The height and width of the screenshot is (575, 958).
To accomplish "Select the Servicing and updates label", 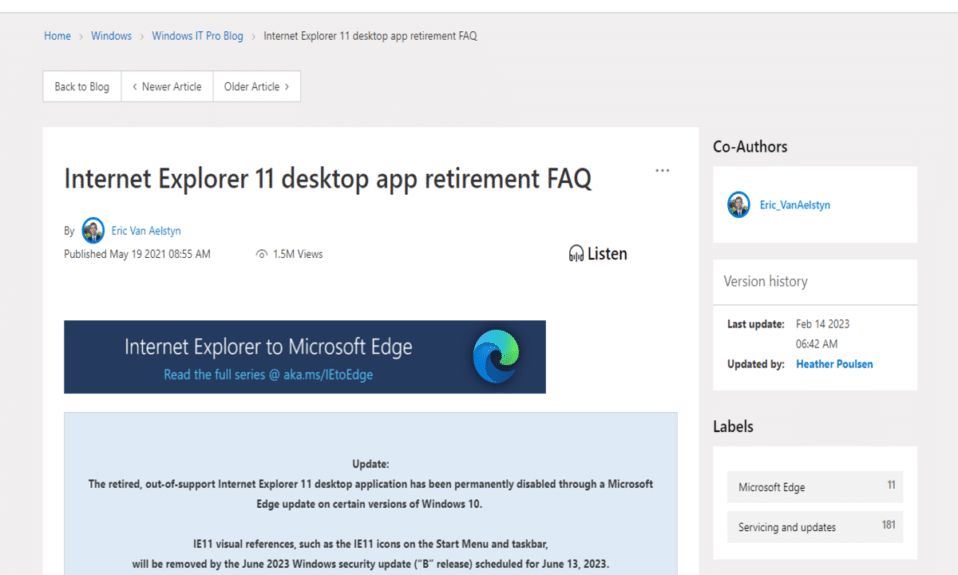I will click(815, 527).
